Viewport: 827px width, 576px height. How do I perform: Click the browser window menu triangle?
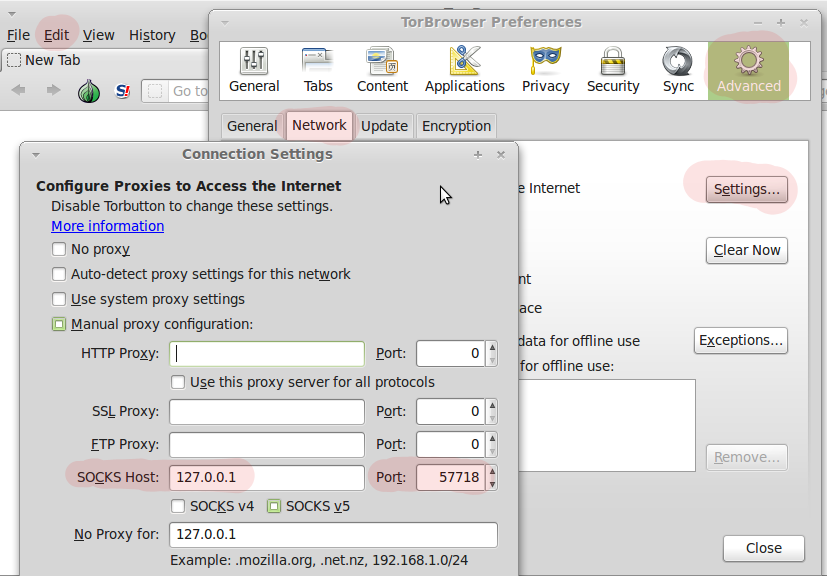click(12, 14)
